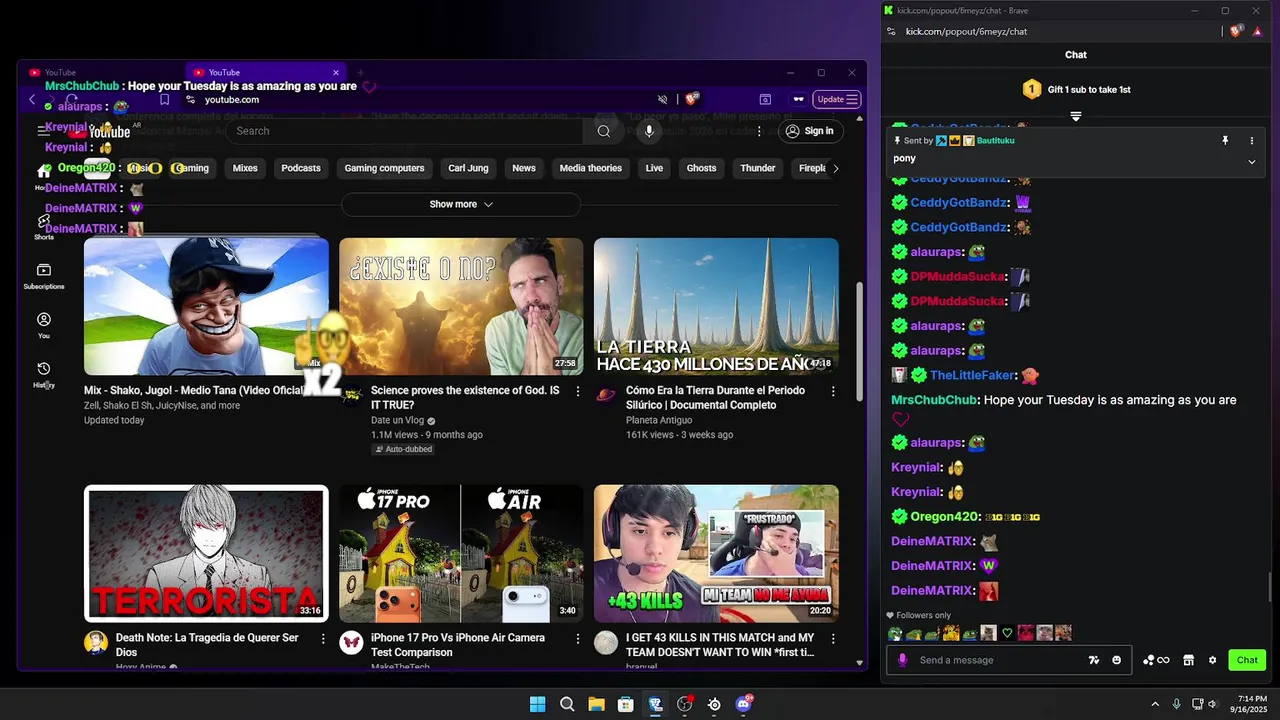
Task: Unpin the pinned message from Bautituku
Action: (x=1225, y=141)
